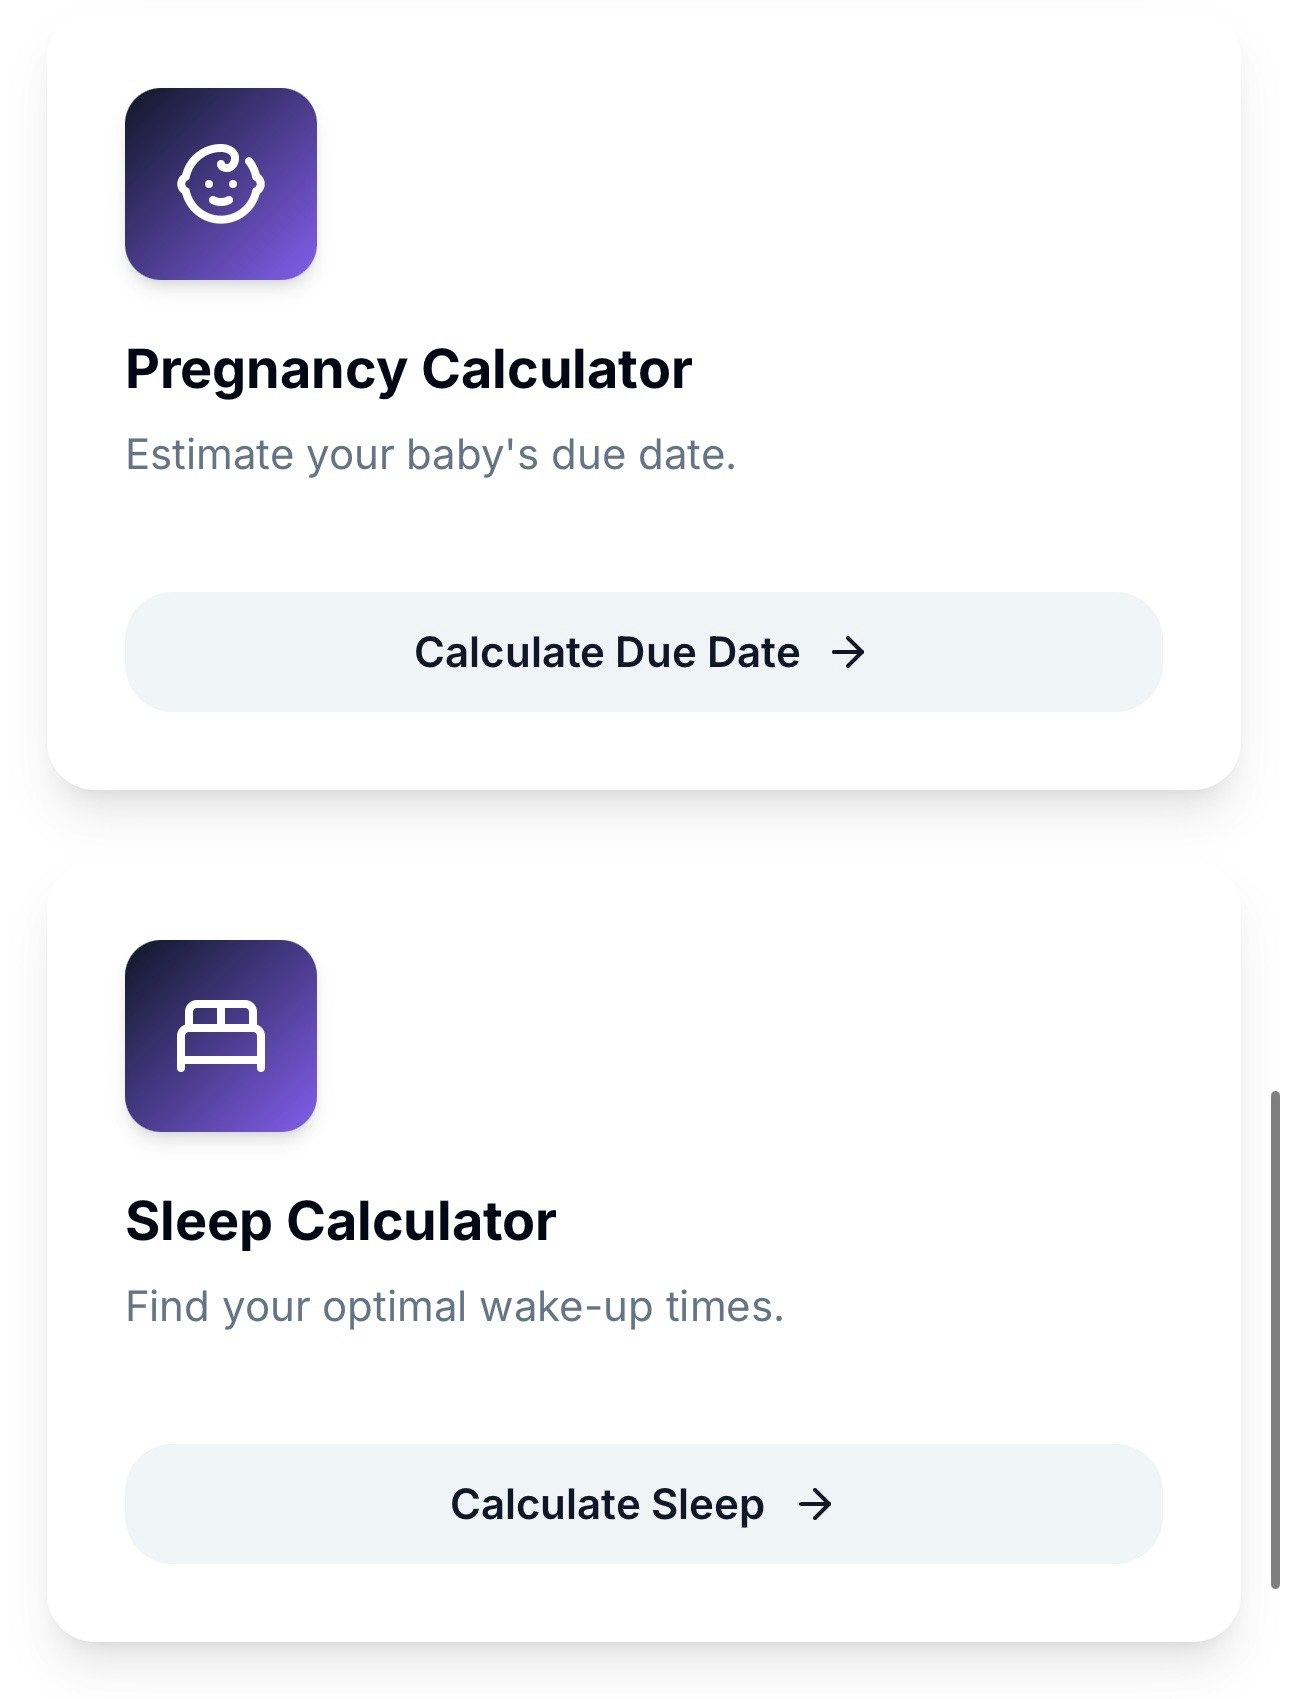Image resolution: width=1289 pixels, height=1699 pixels.
Task: Open the Pregnancy Calculator heading
Action: pyautogui.click(x=408, y=370)
